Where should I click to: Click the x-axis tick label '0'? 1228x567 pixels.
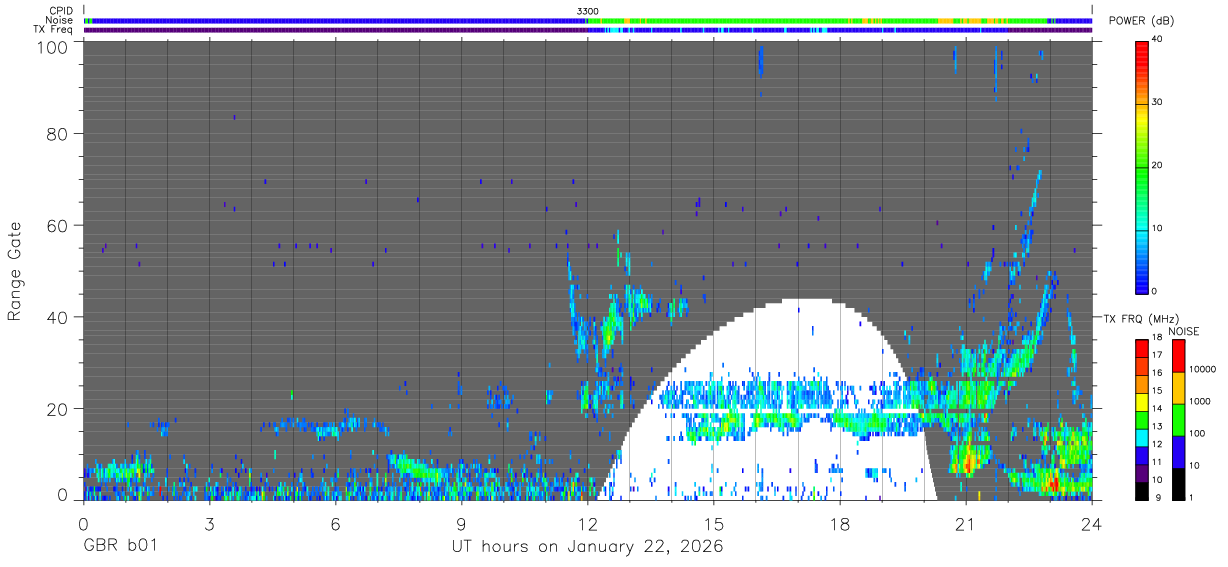83,523
